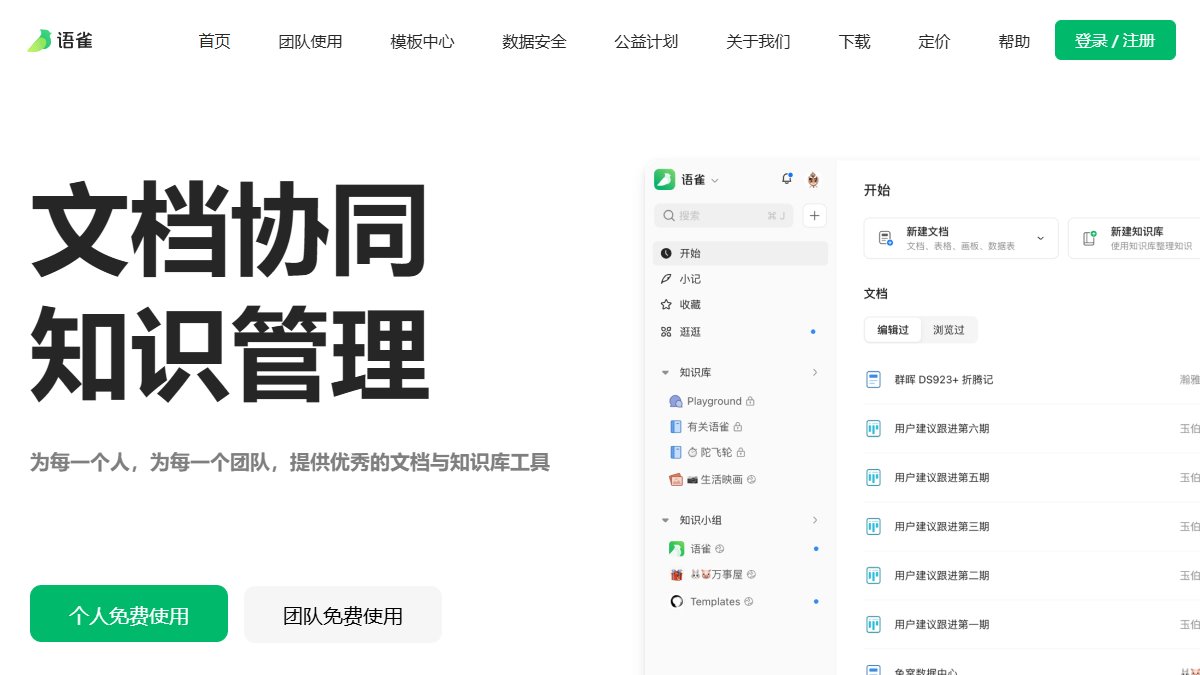Click the right chevron of 知识小组 section

point(815,520)
